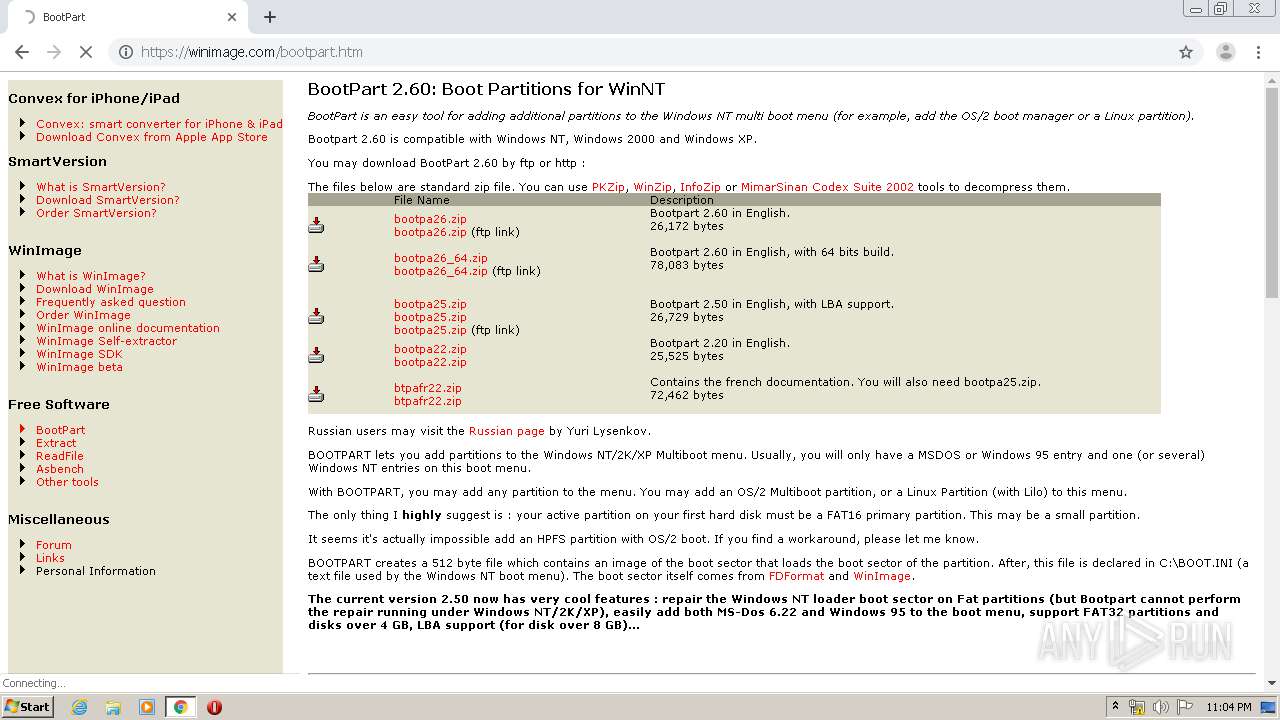1280x720 pixels.
Task: Open FDFormat link in paragraph
Action: point(796,576)
